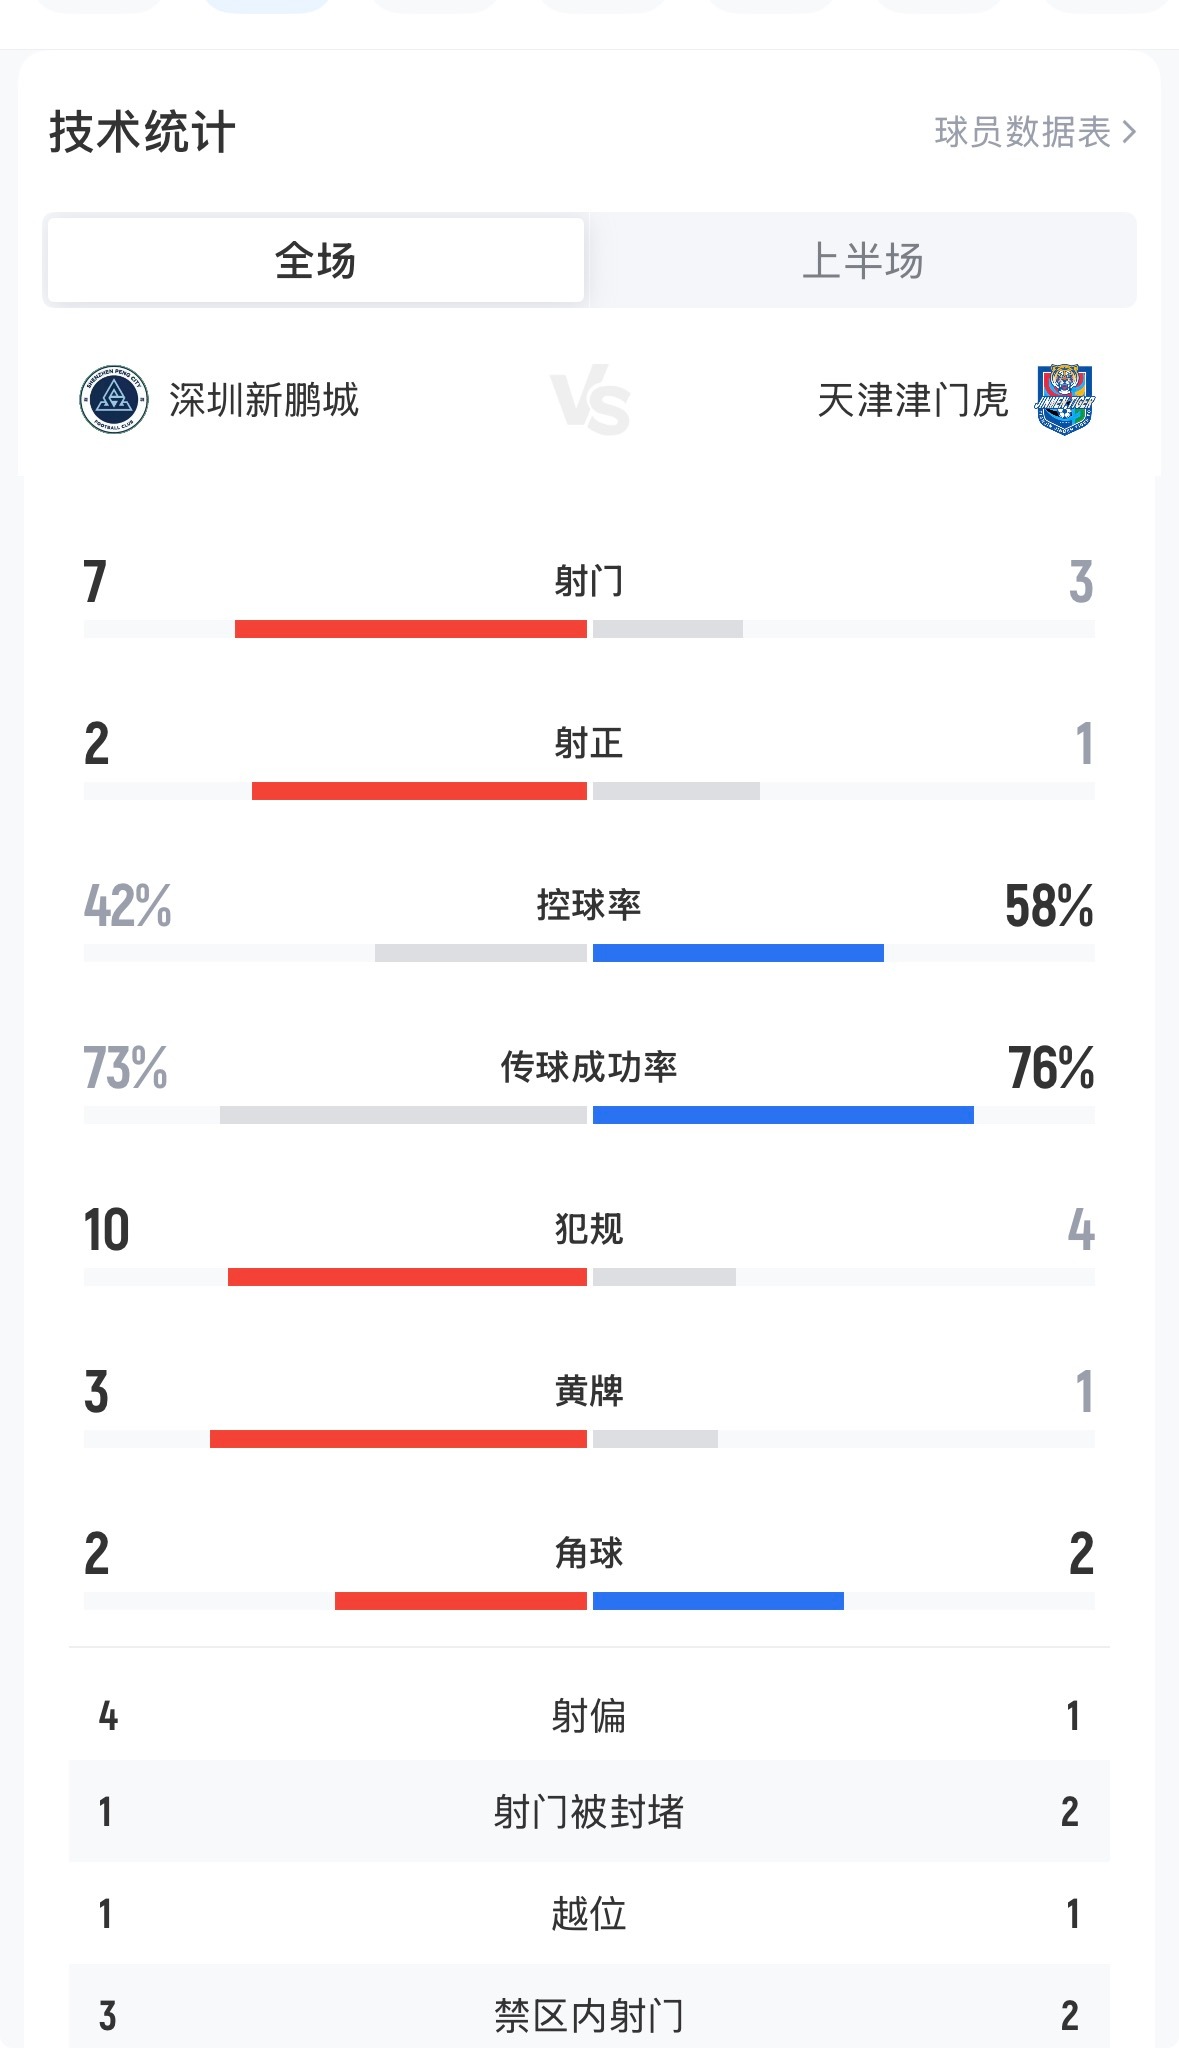Switch to the 上半场 first-half tab

(x=862, y=260)
